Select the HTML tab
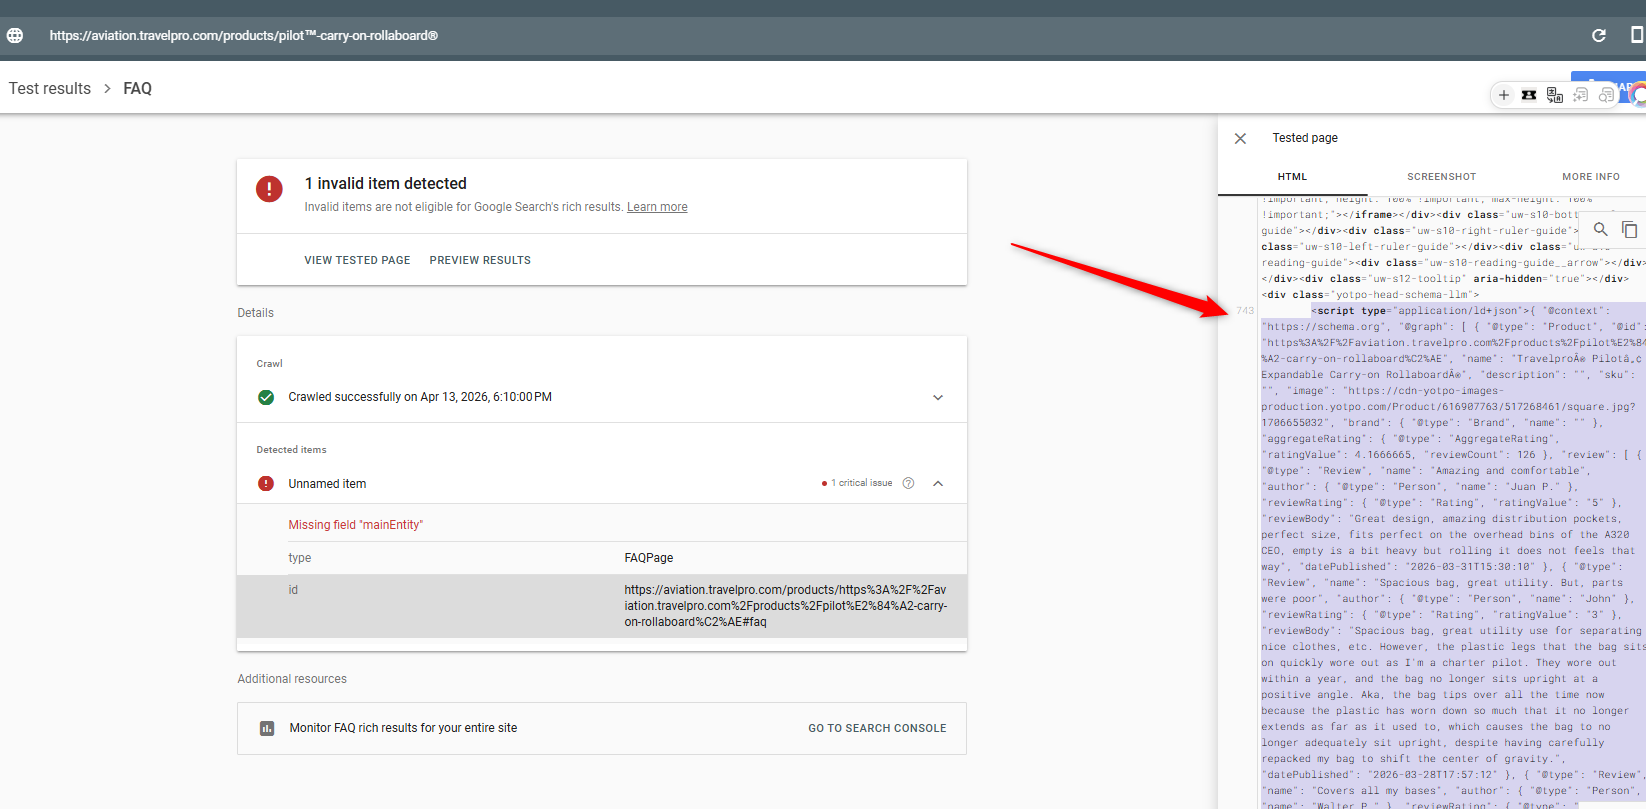The height and width of the screenshot is (809, 1646). pos(1292,177)
